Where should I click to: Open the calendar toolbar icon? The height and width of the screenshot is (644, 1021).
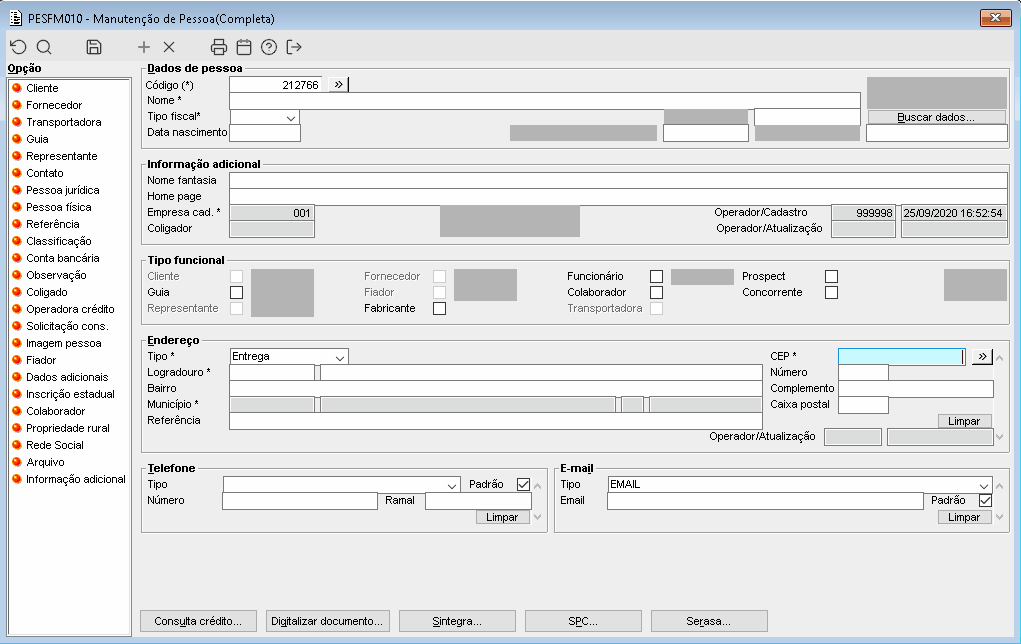(x=244, y=47)
